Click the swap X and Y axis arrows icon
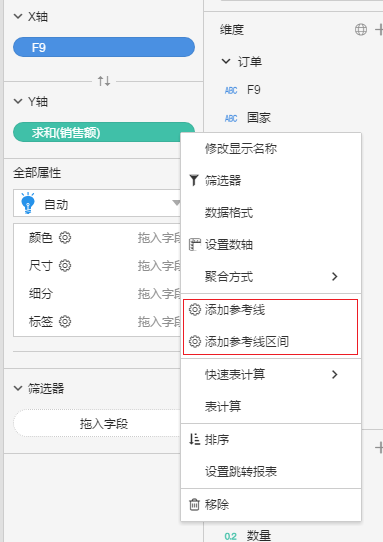 (104, 81)
